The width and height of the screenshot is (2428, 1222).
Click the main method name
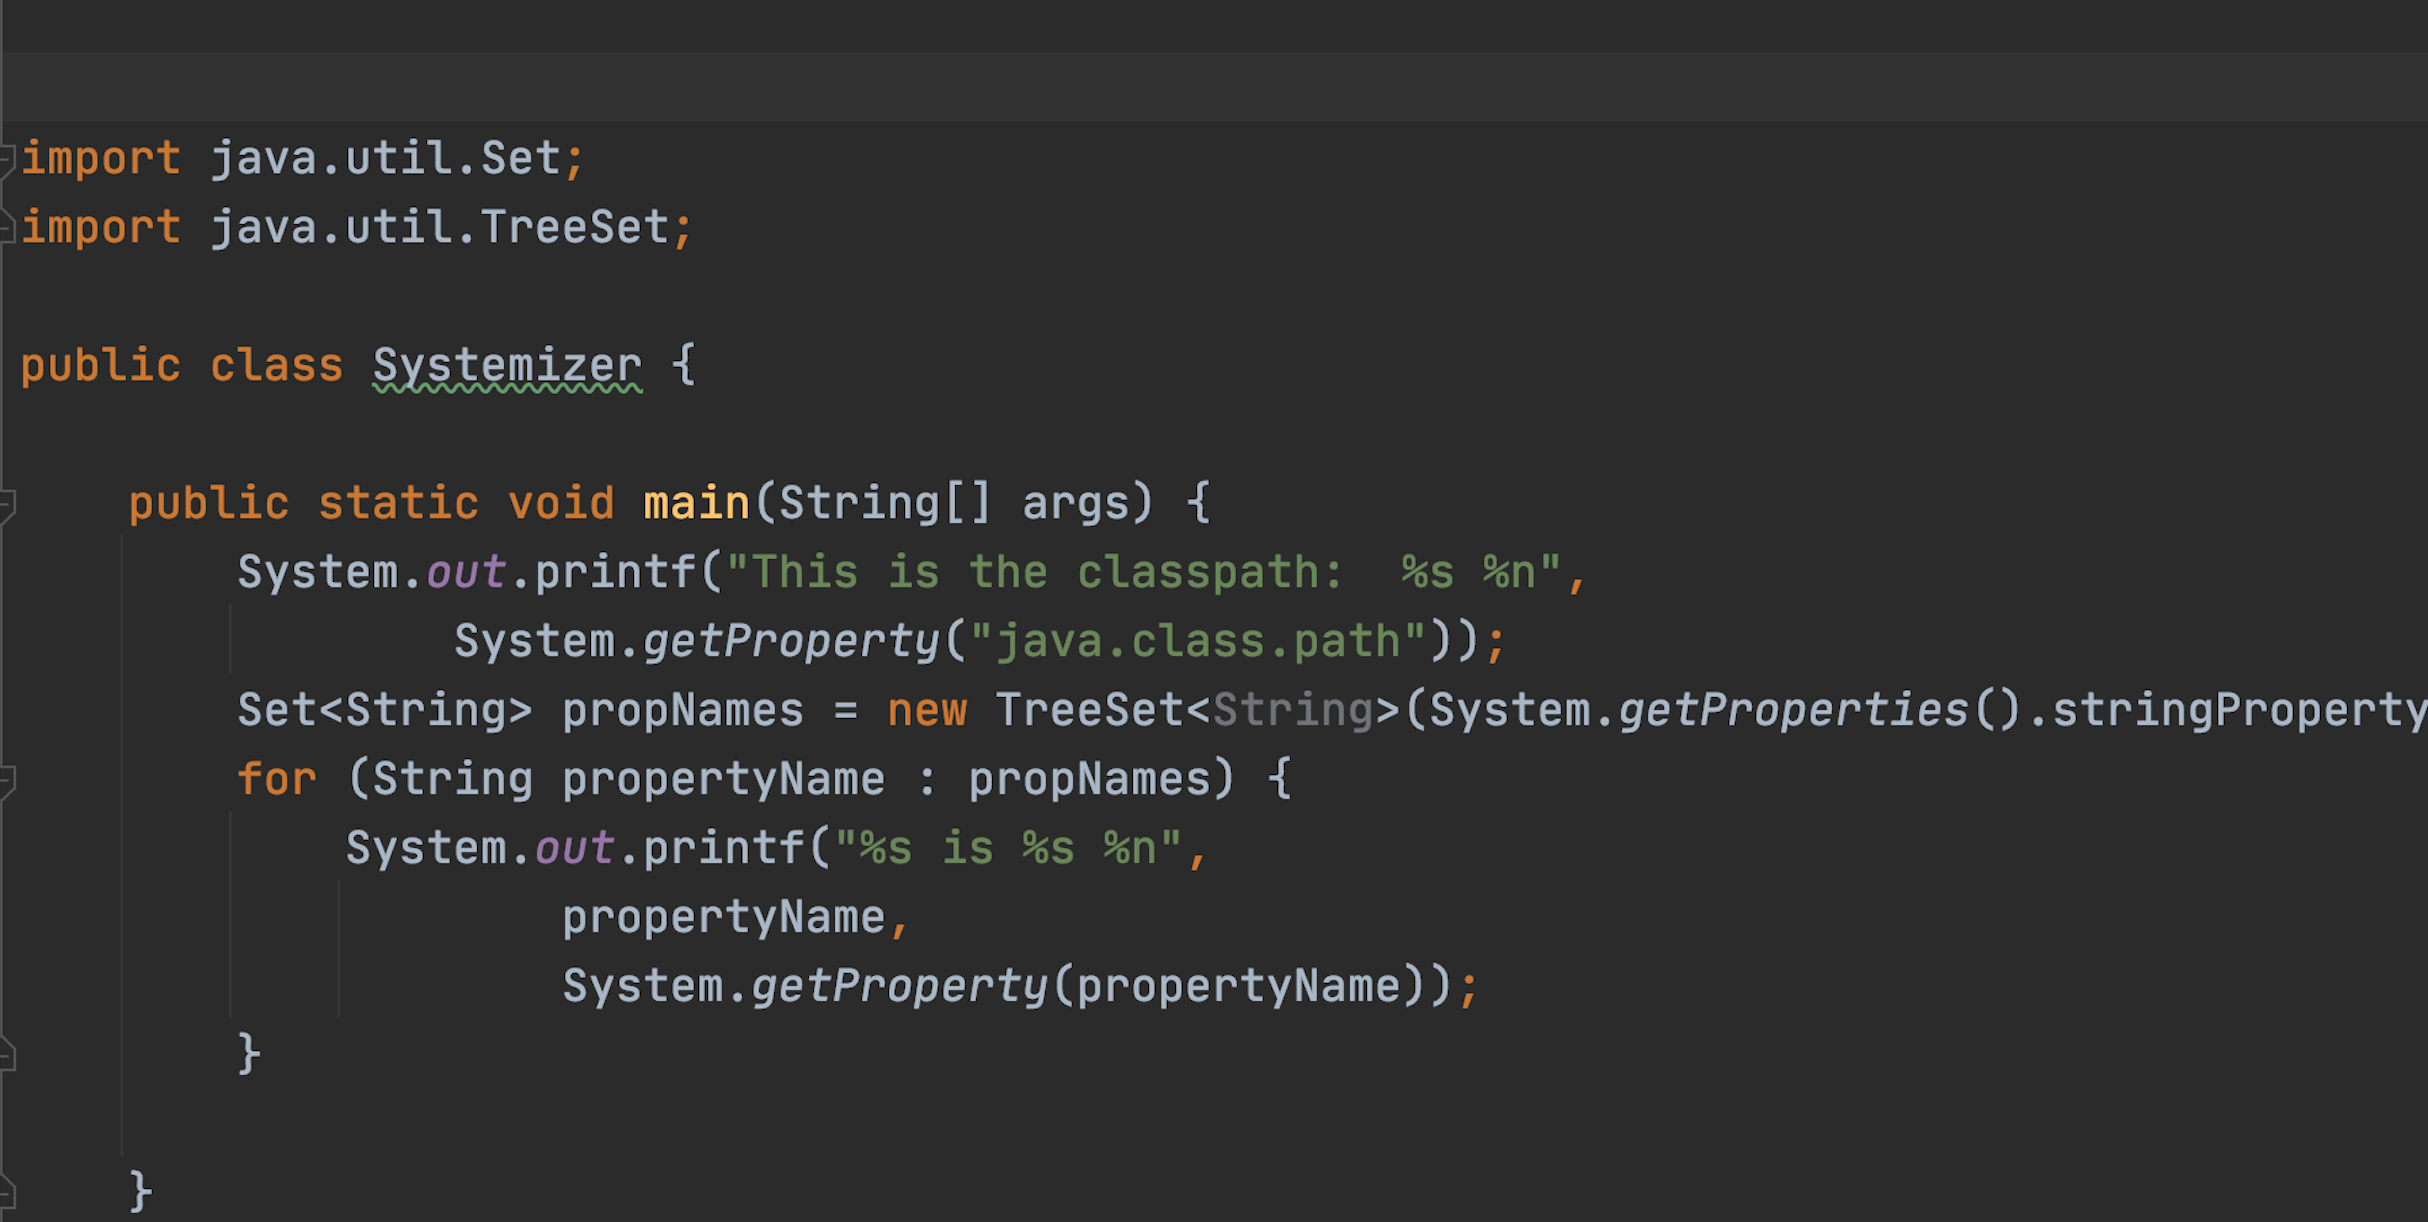pos(696,503)
